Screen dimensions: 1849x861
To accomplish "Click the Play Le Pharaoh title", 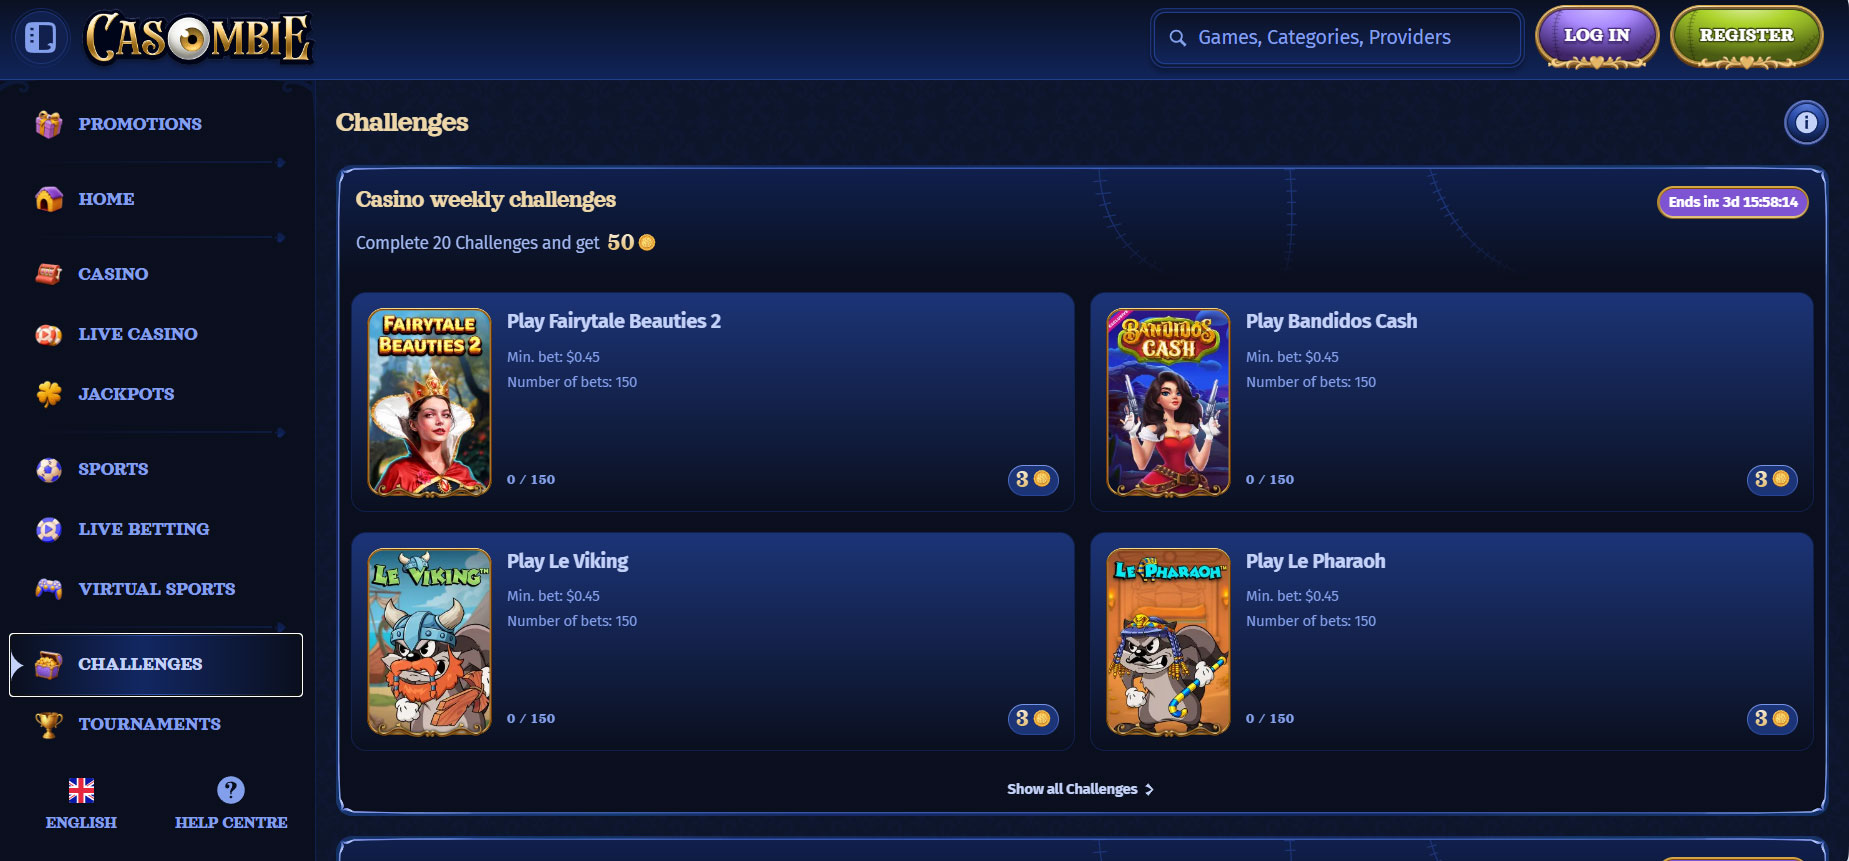I will click(x=1315, y=561).
